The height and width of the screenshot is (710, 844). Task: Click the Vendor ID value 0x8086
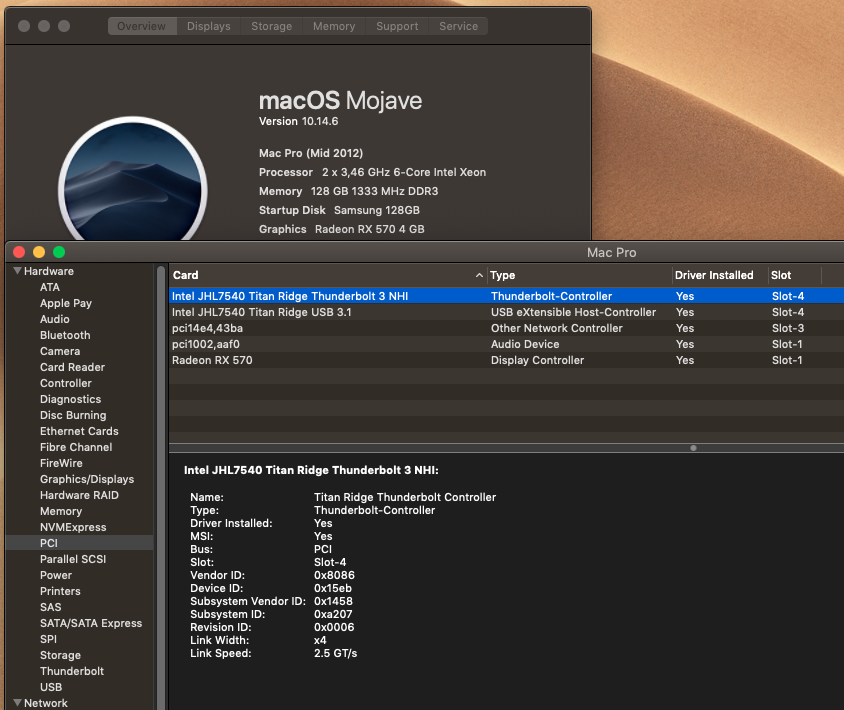(334, 575)
